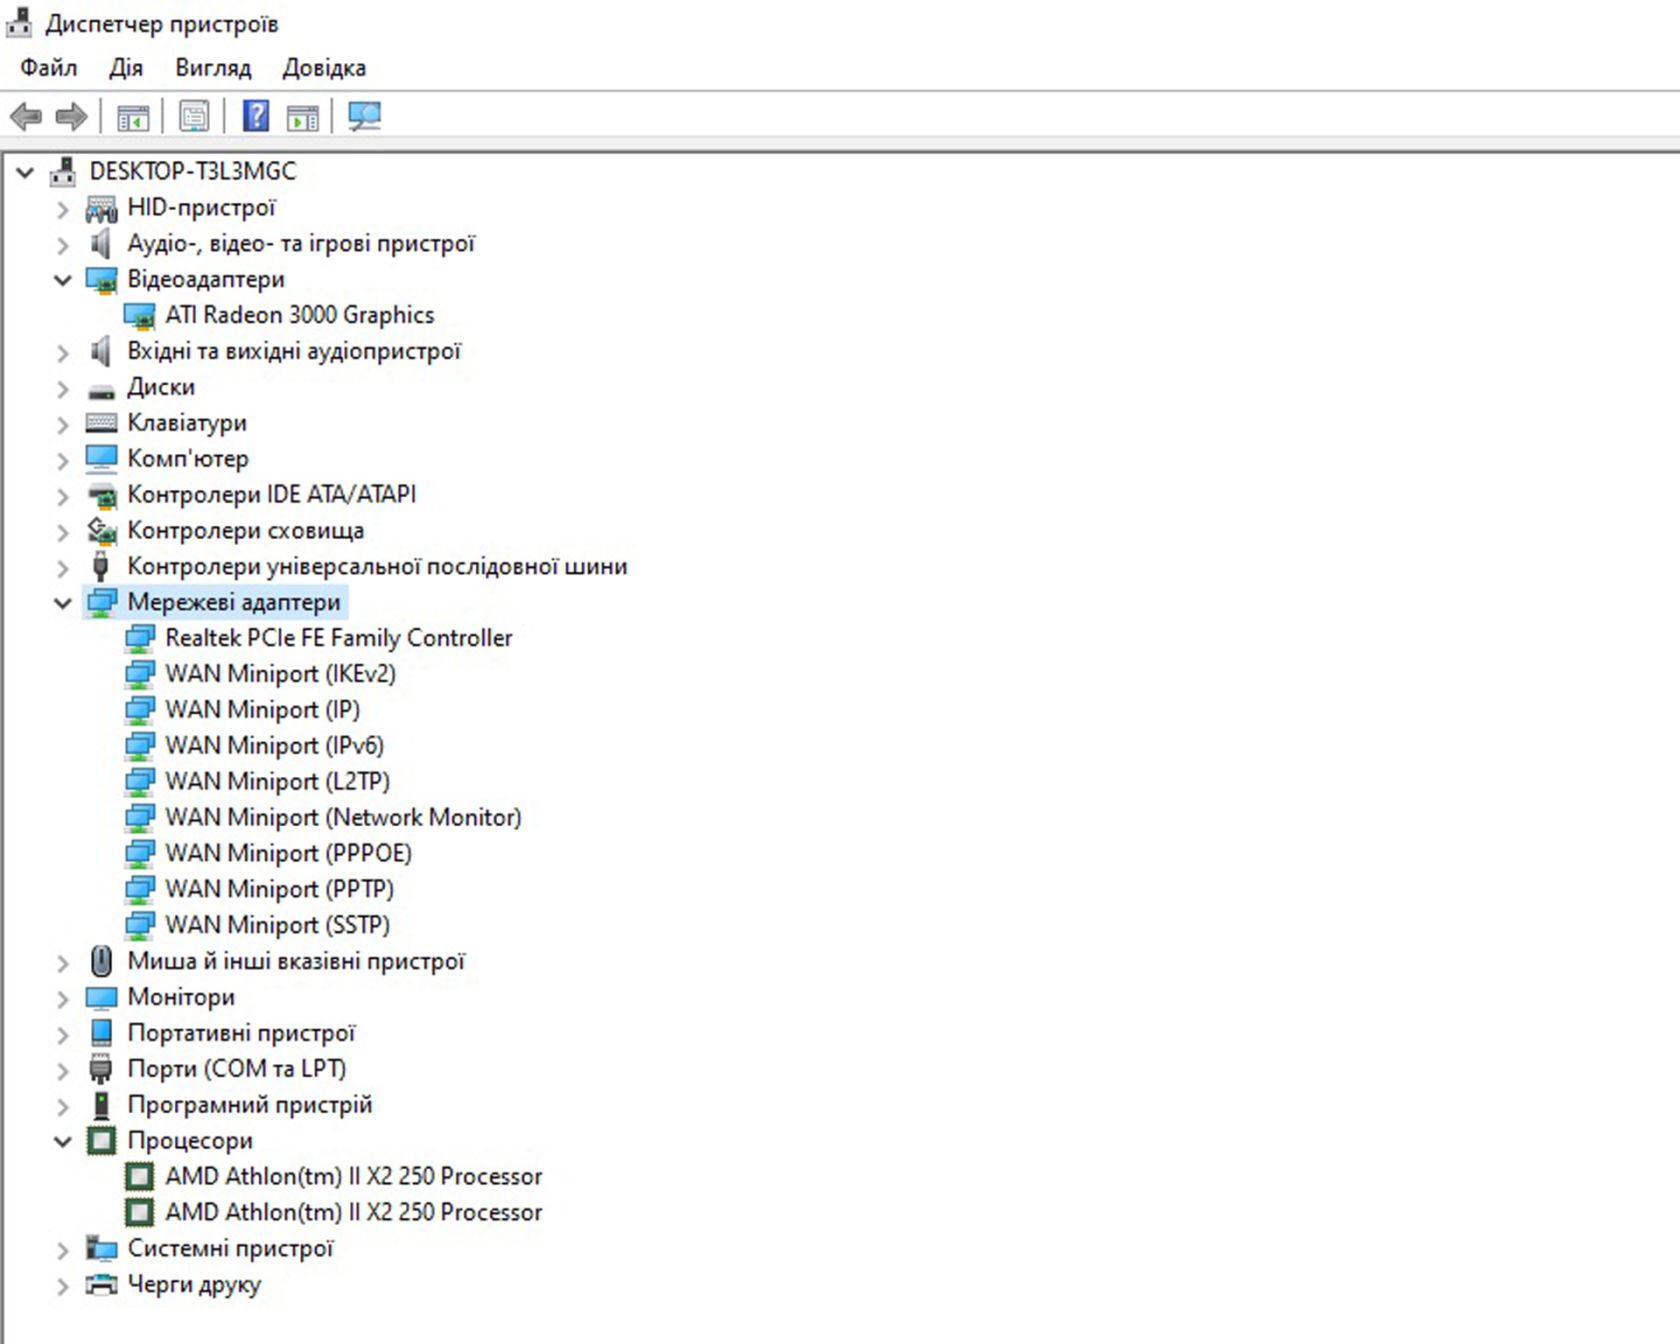
Task: Click the HID-пристрої device icon
Action: click(x=101, y=208)
